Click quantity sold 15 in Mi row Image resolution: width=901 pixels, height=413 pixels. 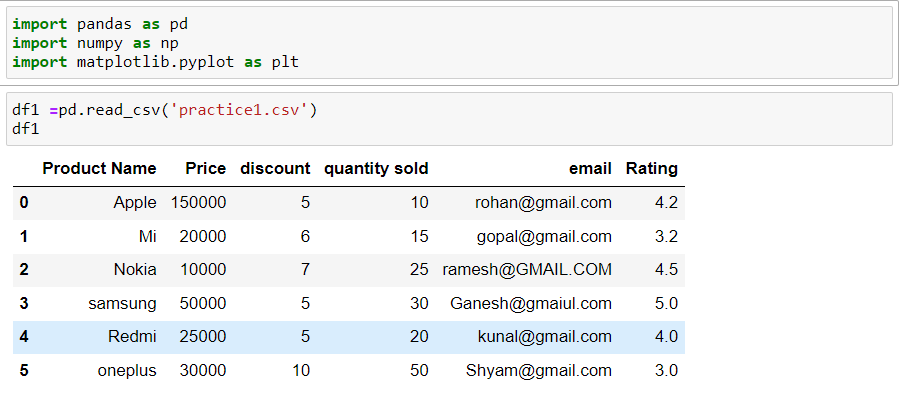tap(419, 236)
